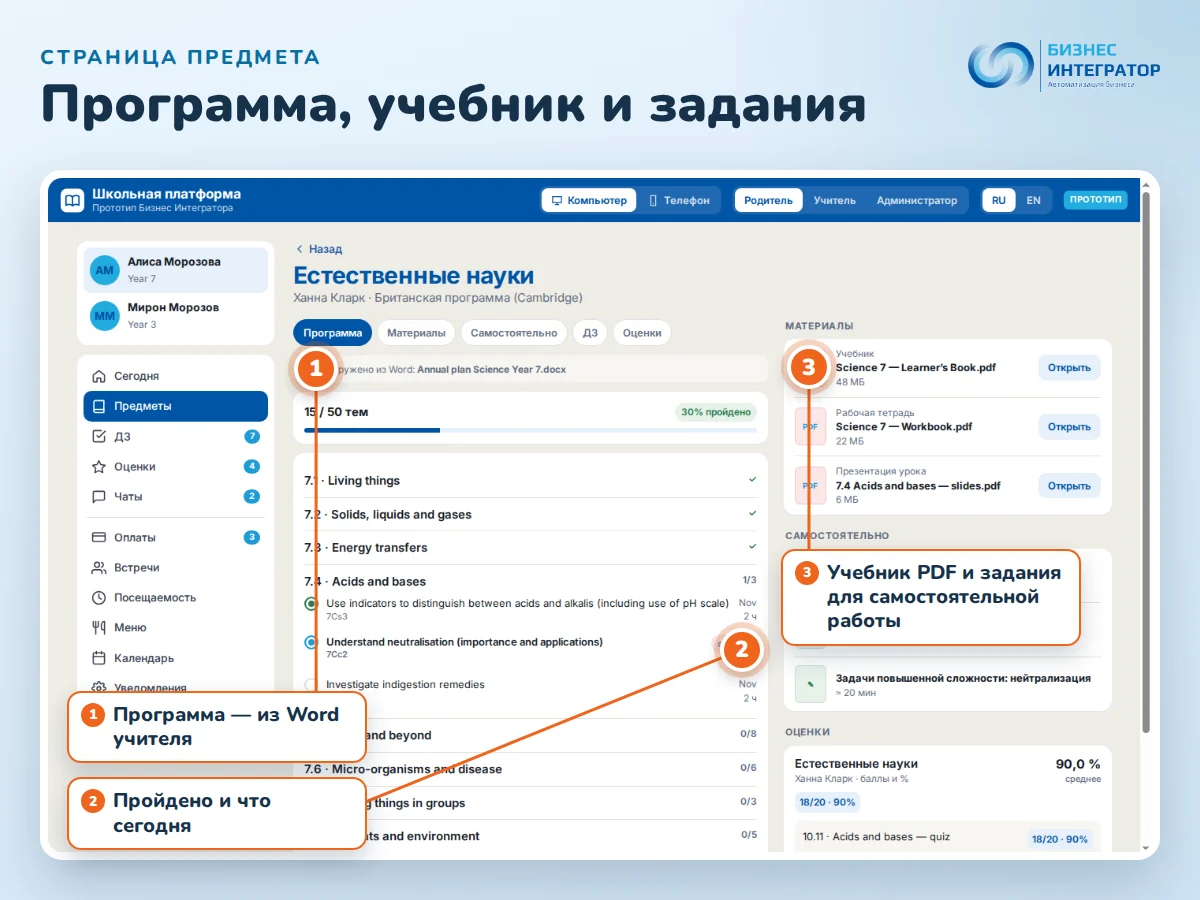Click the 10.11 Acids and bases quiz row

coord(948,838)
